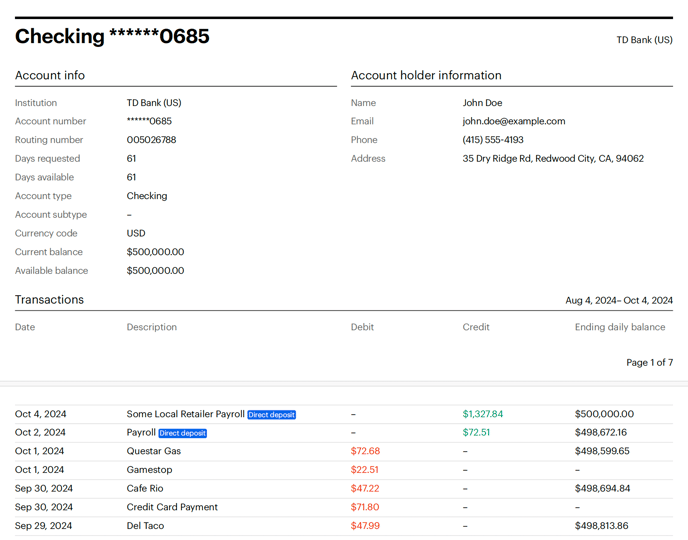The image size is (688, 540).
Task: Click the 'Oct 4, 2024' date cell
Action: click(40, 414)
